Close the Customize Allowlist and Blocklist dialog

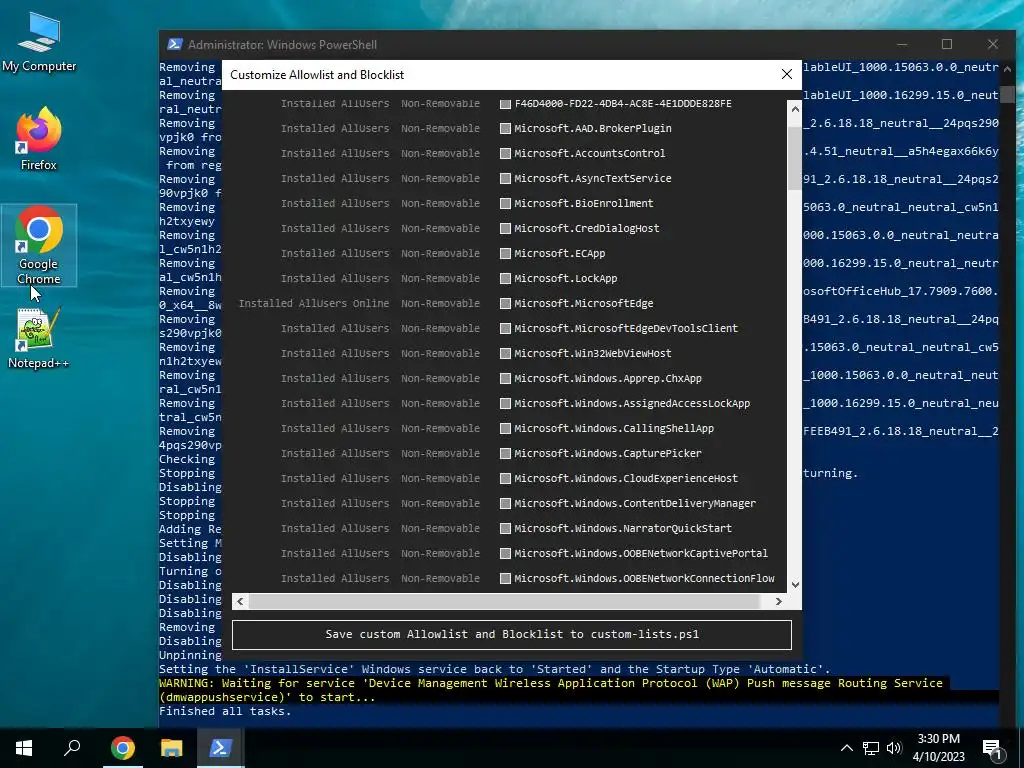[787, 74]
